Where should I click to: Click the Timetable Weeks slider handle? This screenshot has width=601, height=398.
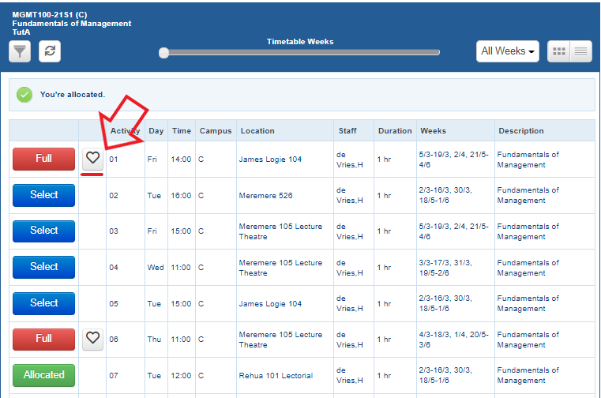pyautogui.click(x=164, y=53)
